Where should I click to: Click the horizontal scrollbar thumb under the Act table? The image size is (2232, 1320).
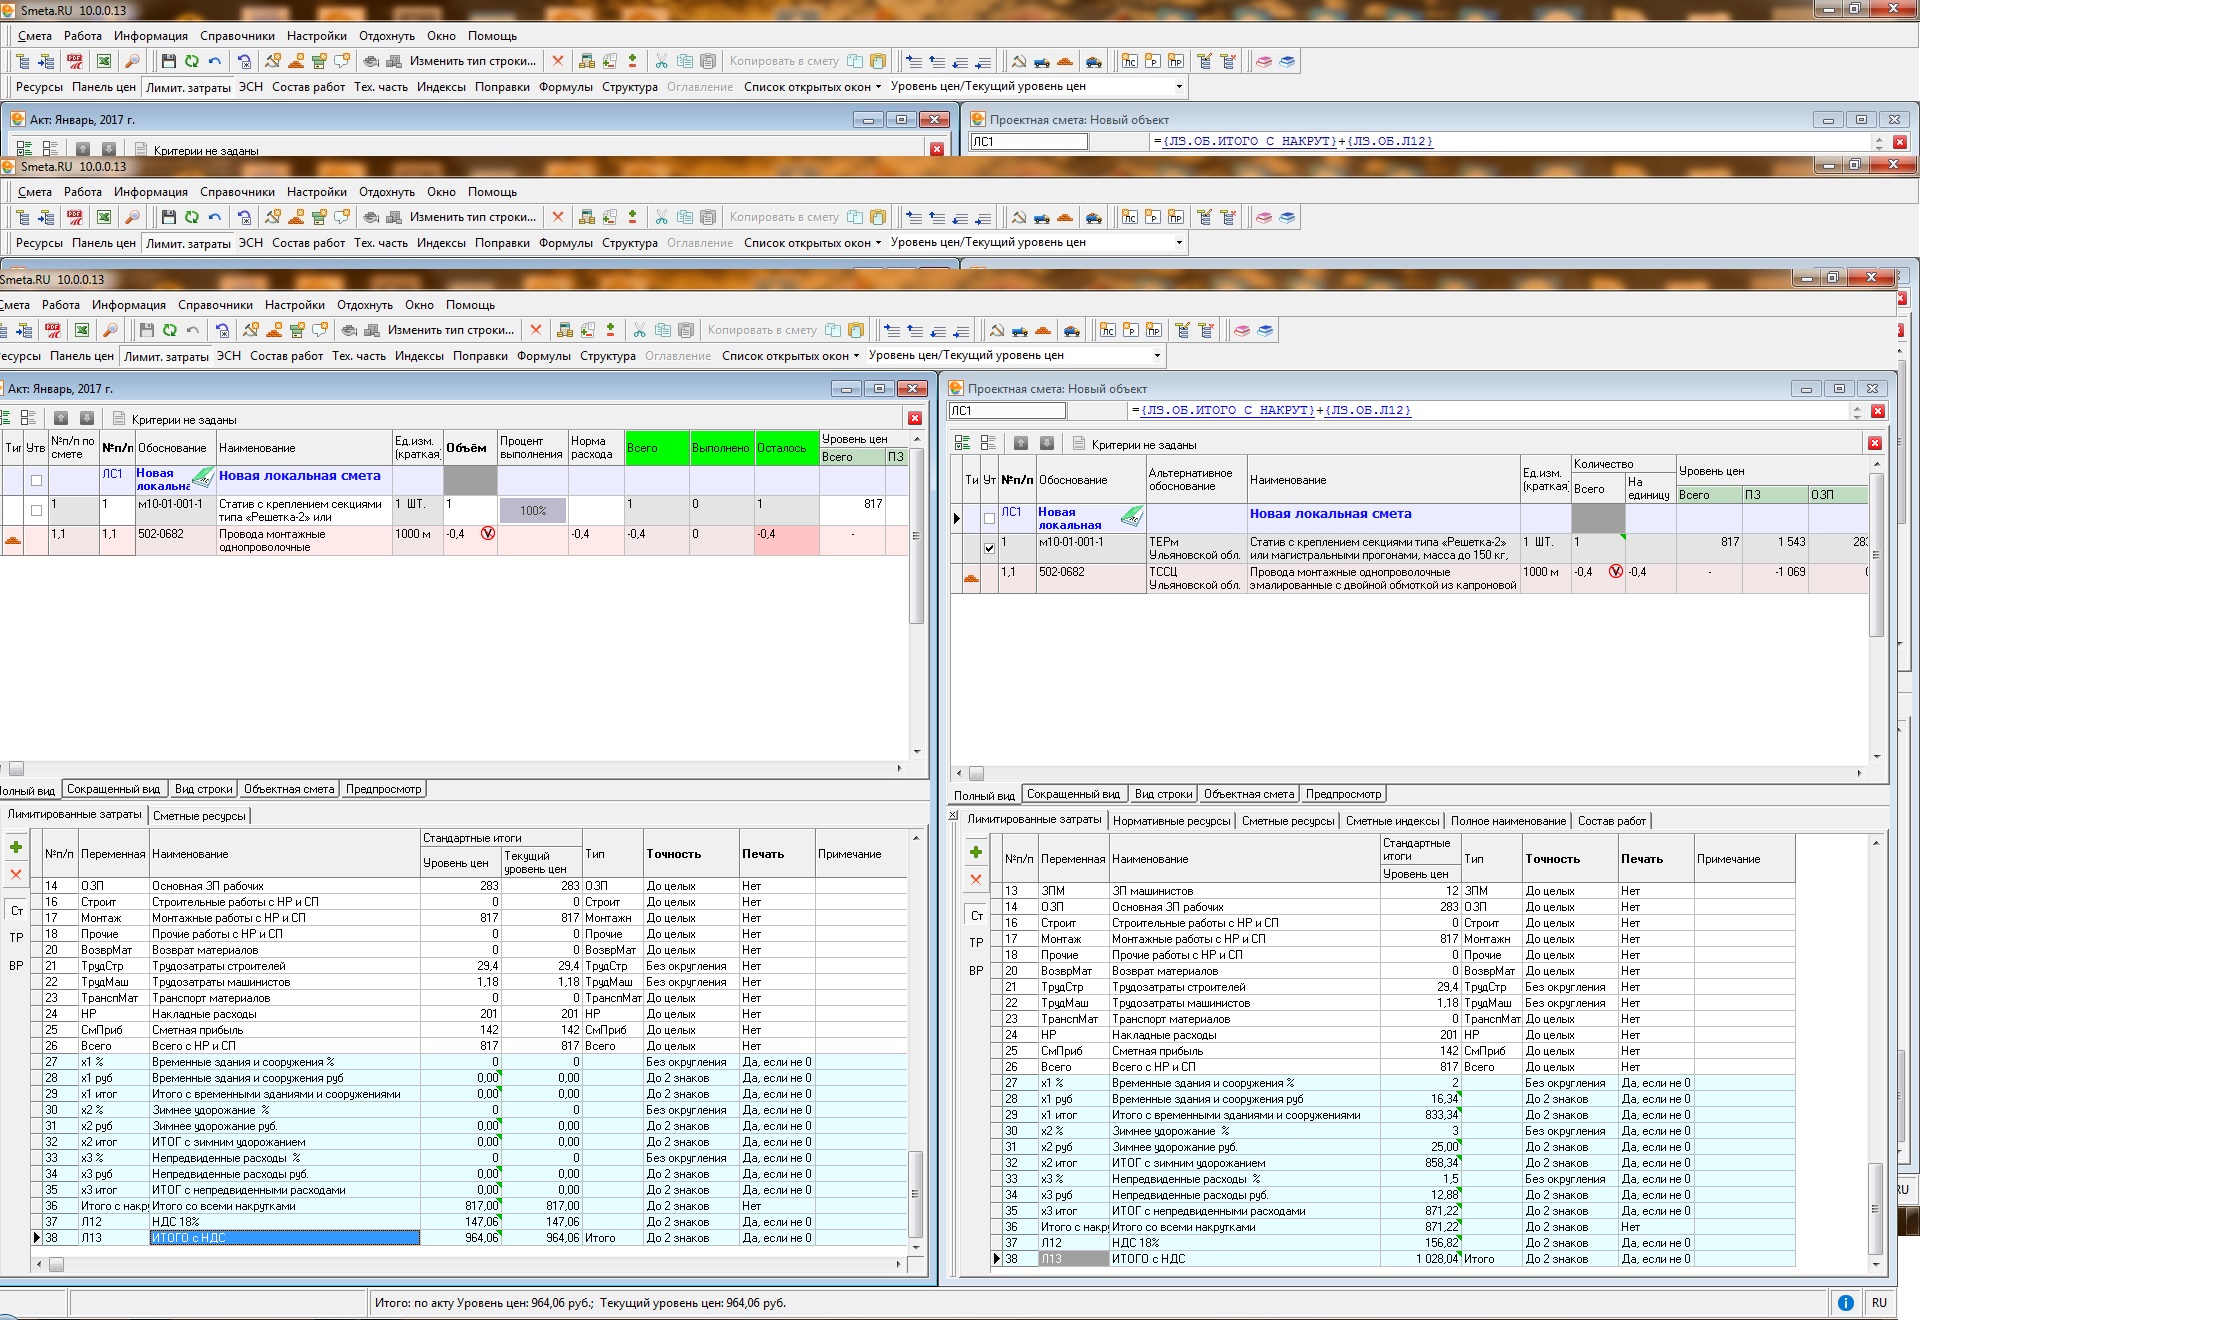(16, 769)
